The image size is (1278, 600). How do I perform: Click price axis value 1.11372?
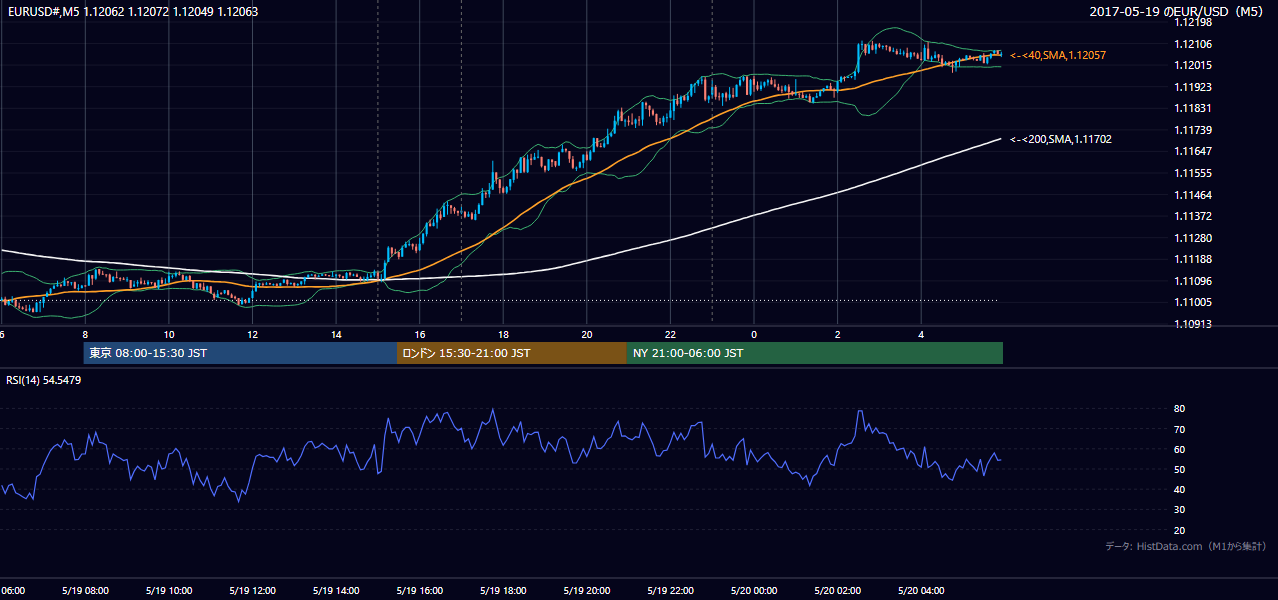click(1192, 216)
